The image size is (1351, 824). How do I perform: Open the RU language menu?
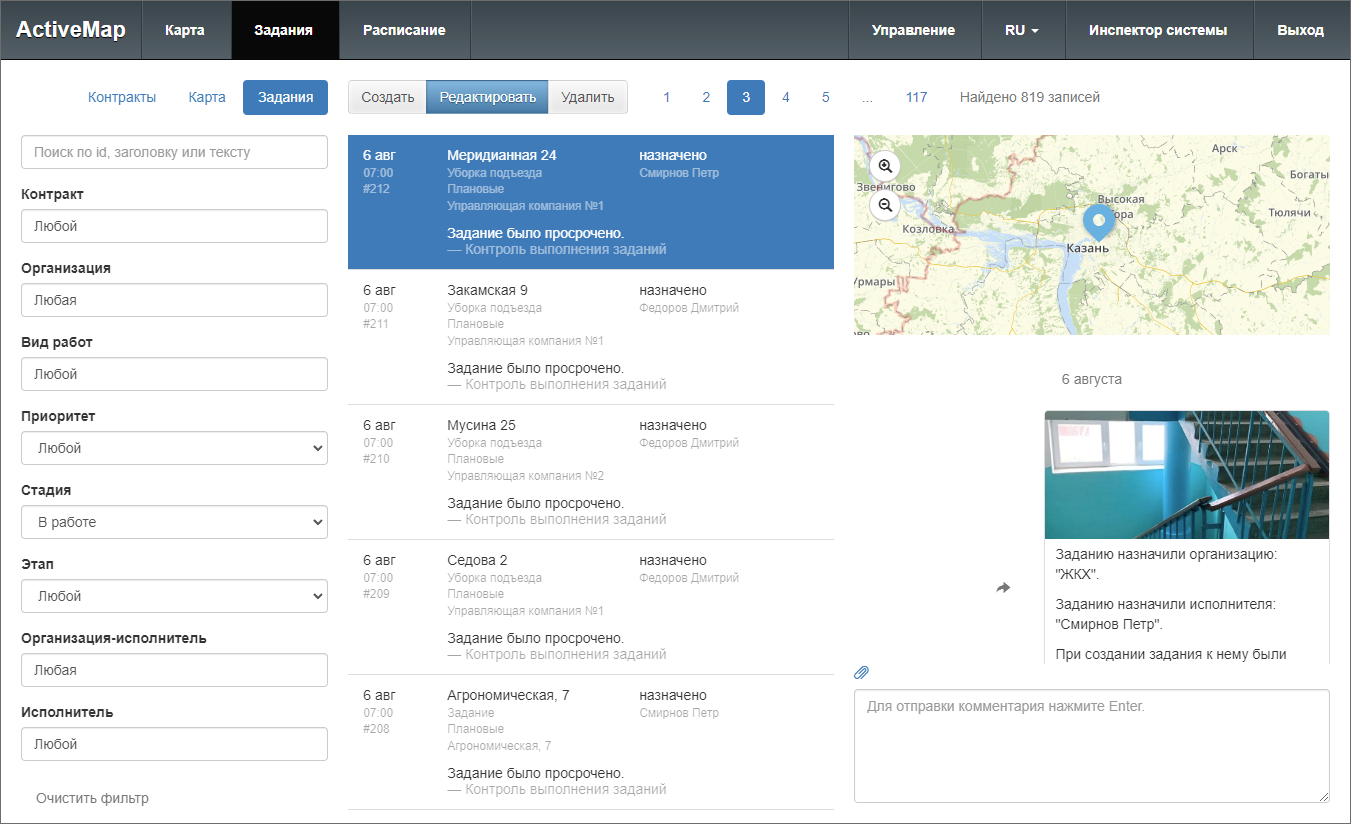(1021, 30)
